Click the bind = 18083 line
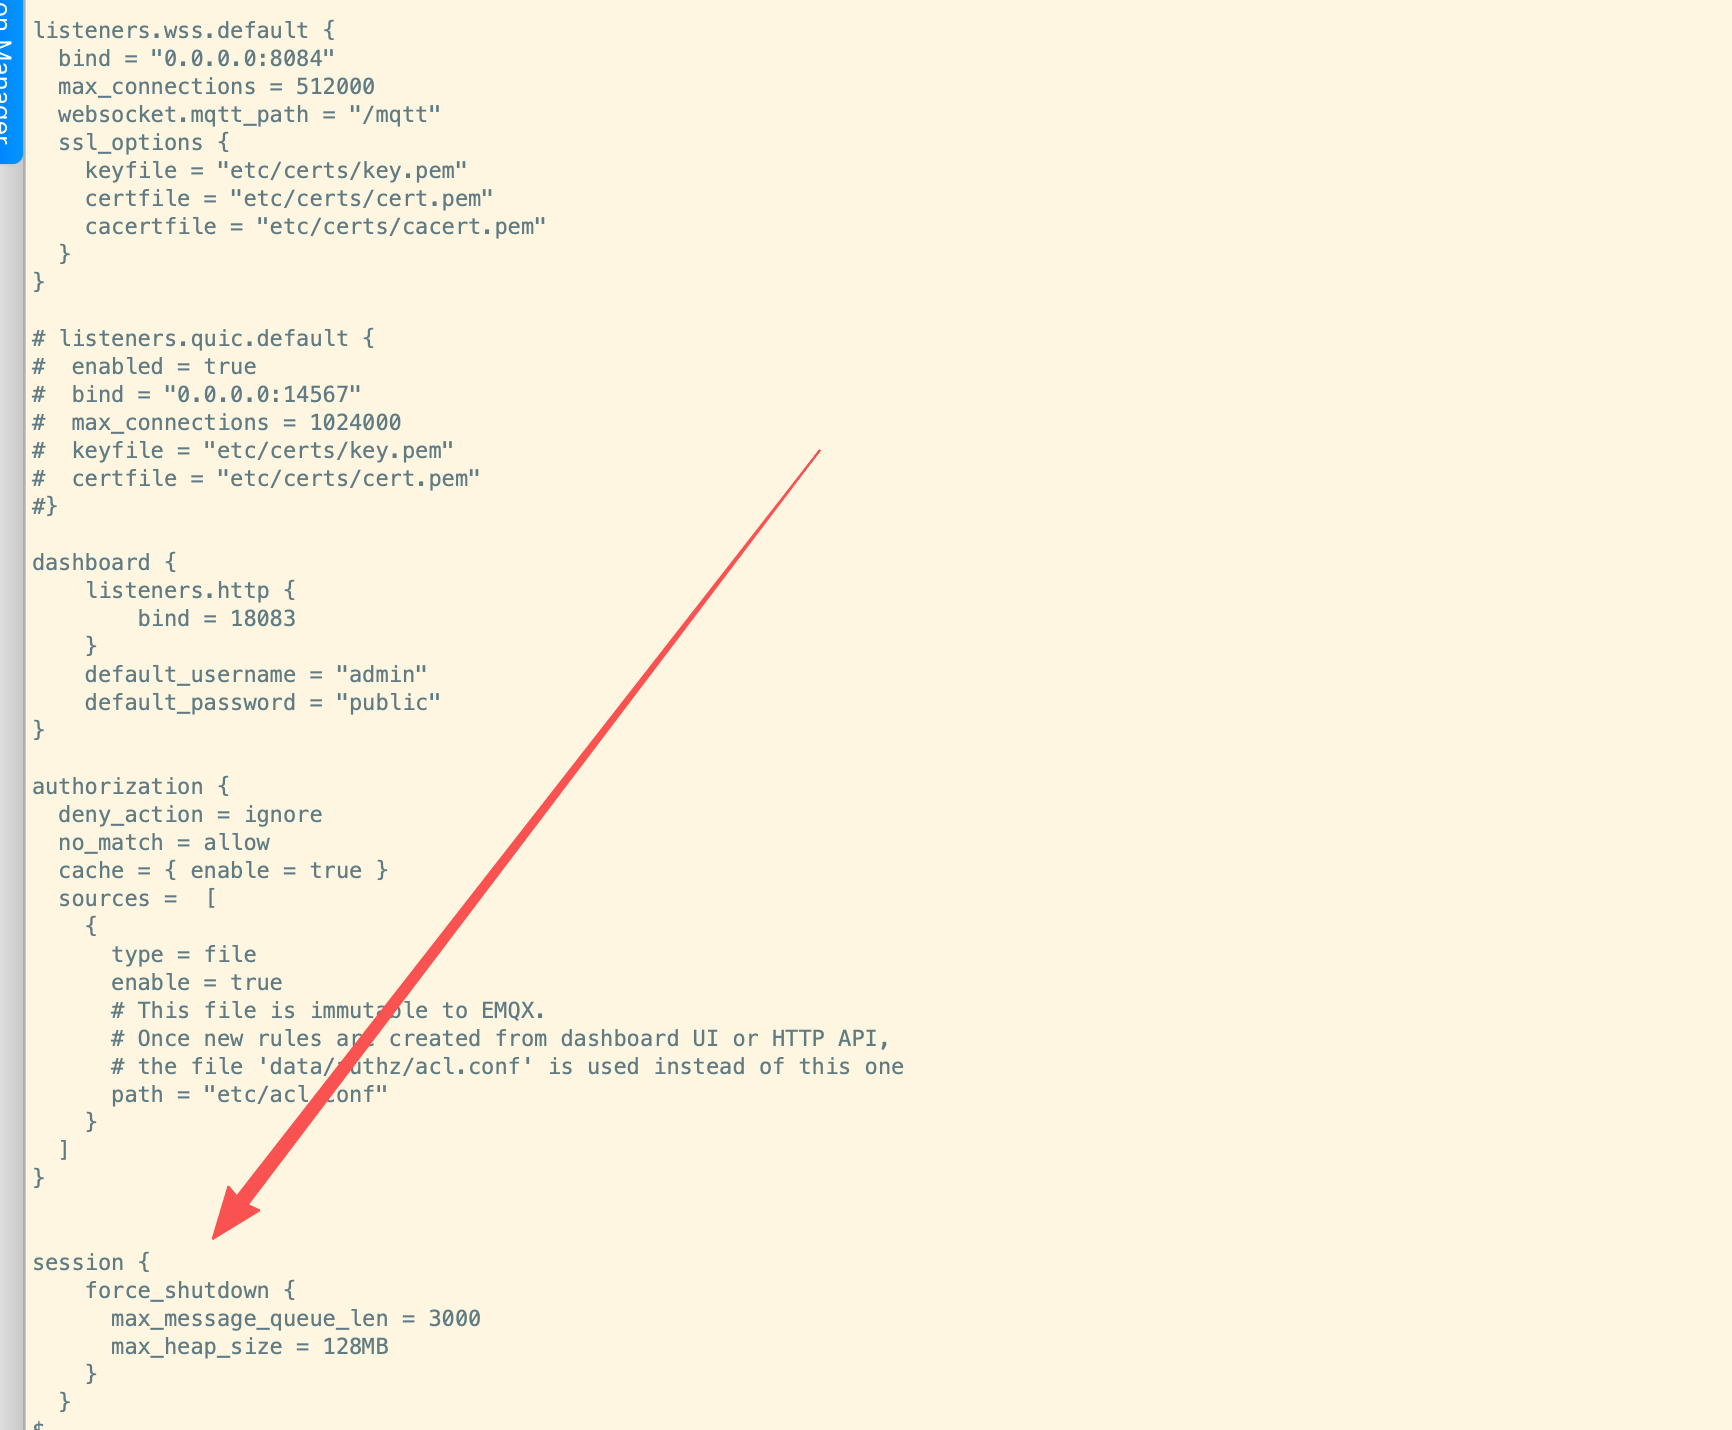 [x=217, y=619]
